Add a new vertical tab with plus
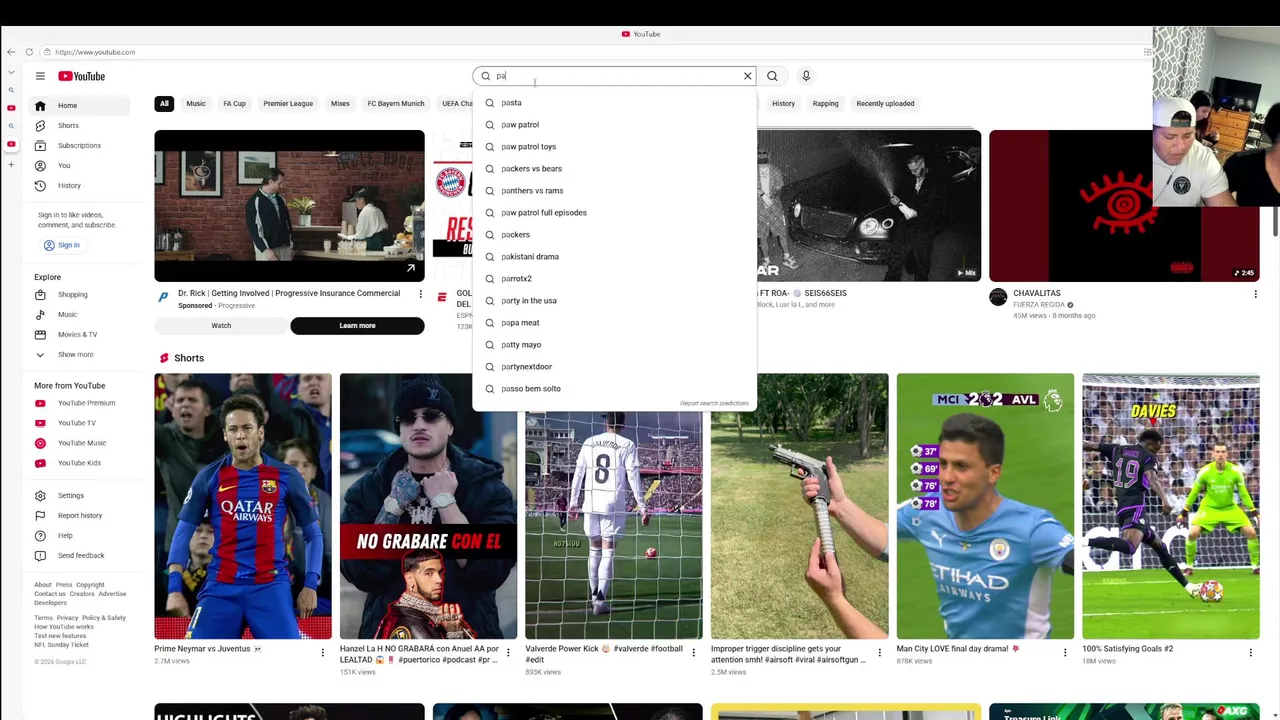The height and width of the screenshot is (720, 1280). point(11,163)
